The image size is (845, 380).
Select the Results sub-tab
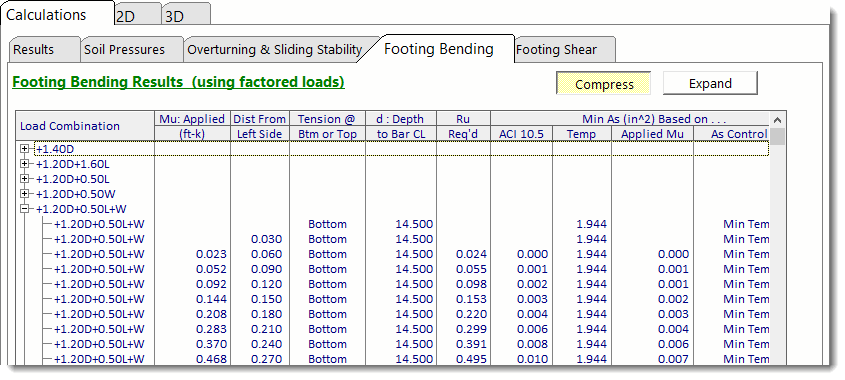(x=44, y=50)
